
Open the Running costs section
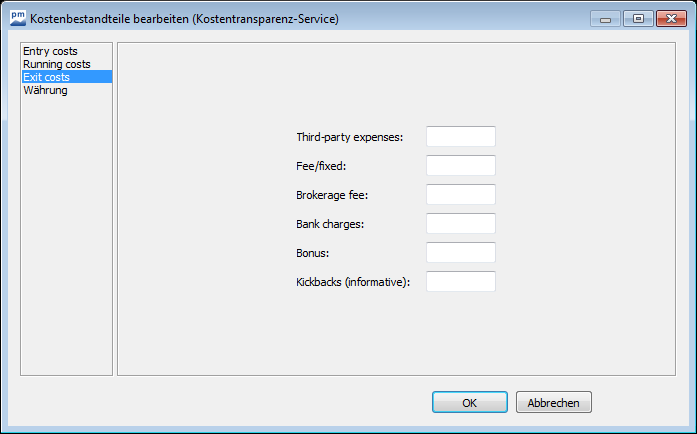pyautogui.click(x=56, y=64)
